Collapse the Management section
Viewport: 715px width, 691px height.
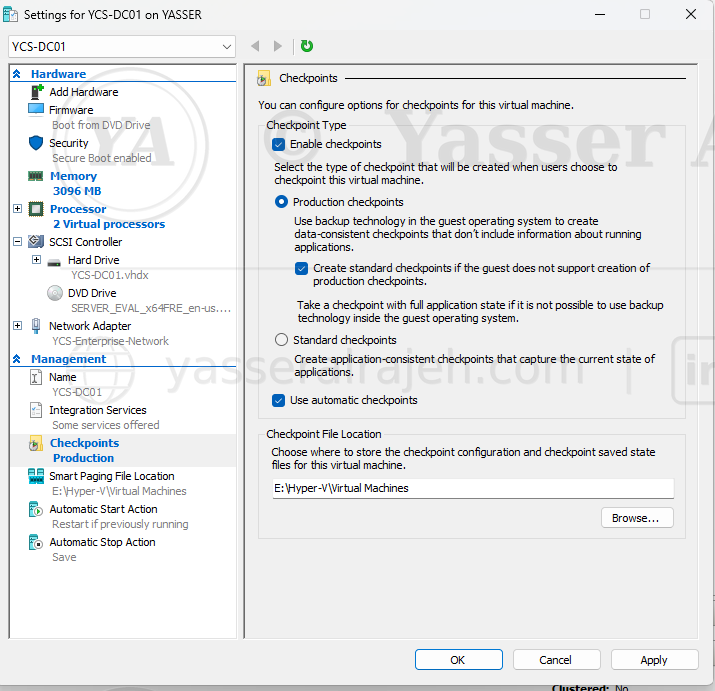point(17,359)
